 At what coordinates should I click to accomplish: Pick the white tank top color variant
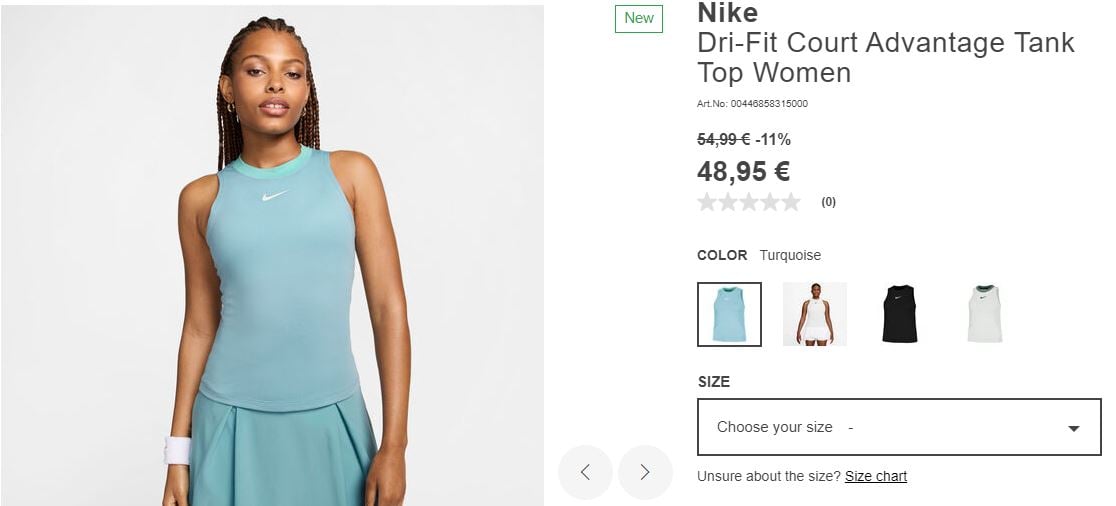click(985, 314)
